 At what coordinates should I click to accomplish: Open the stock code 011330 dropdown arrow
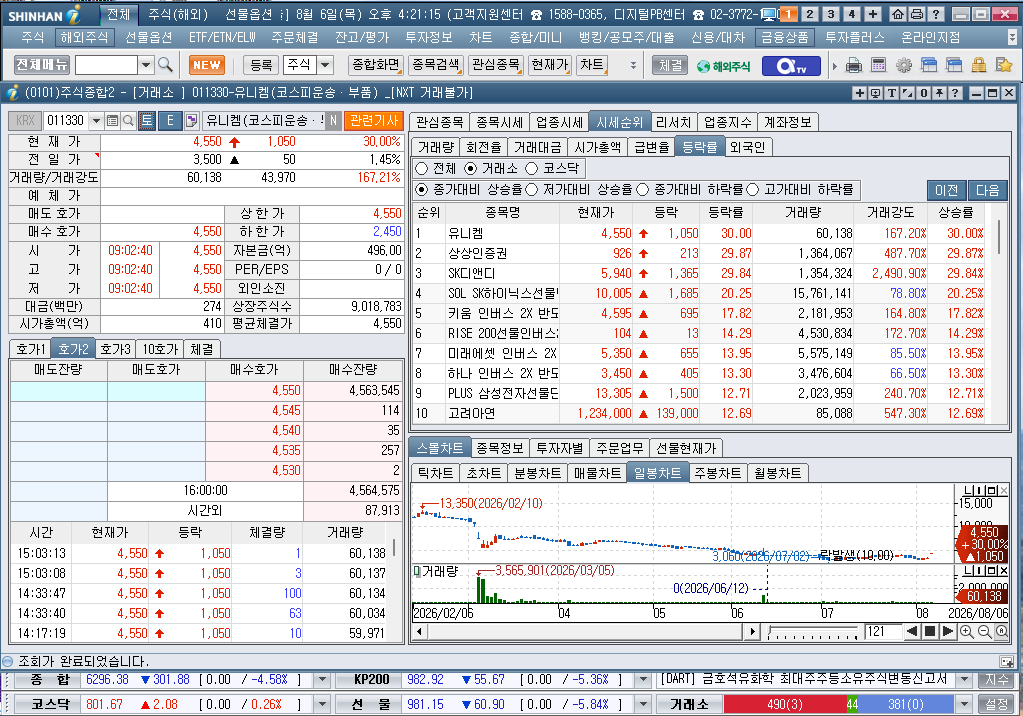coord(97,121)
